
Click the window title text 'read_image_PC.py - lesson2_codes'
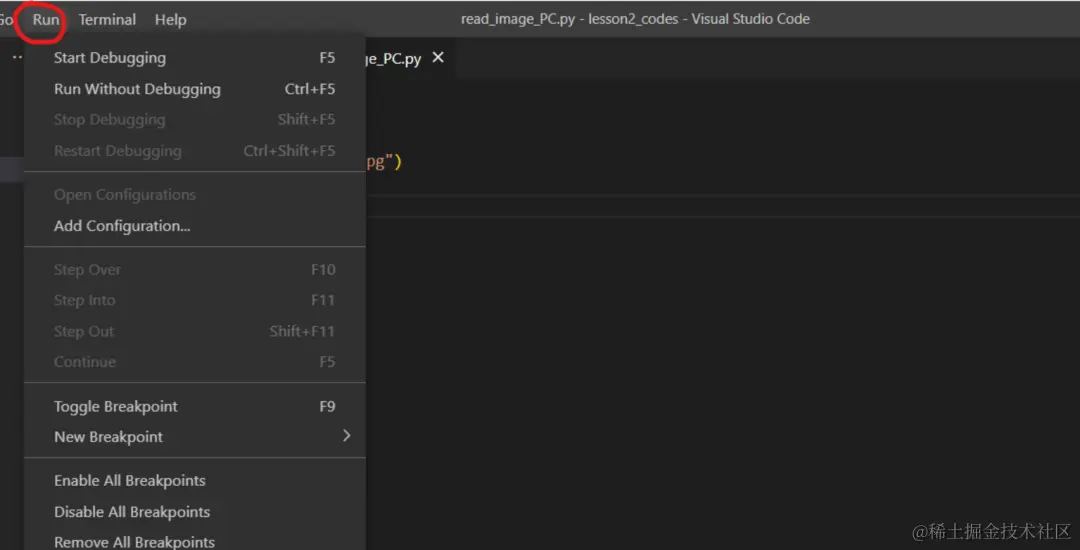pos(571,19)
